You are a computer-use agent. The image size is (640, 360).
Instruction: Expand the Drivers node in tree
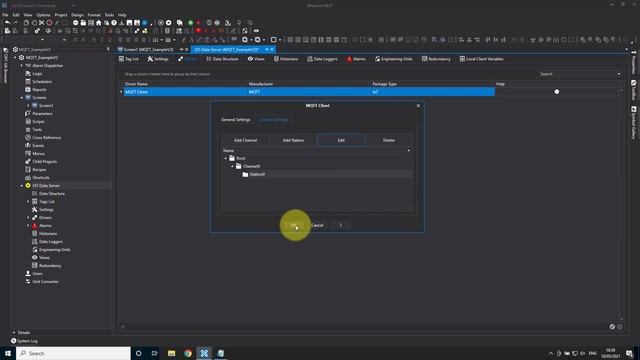(x=28, y=218)
